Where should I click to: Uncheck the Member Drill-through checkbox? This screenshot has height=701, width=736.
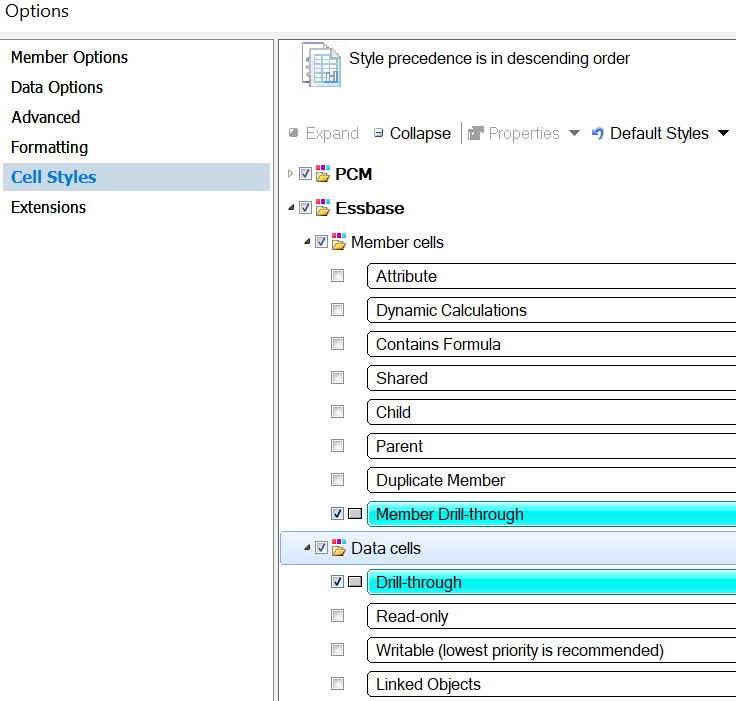[337, 514]
